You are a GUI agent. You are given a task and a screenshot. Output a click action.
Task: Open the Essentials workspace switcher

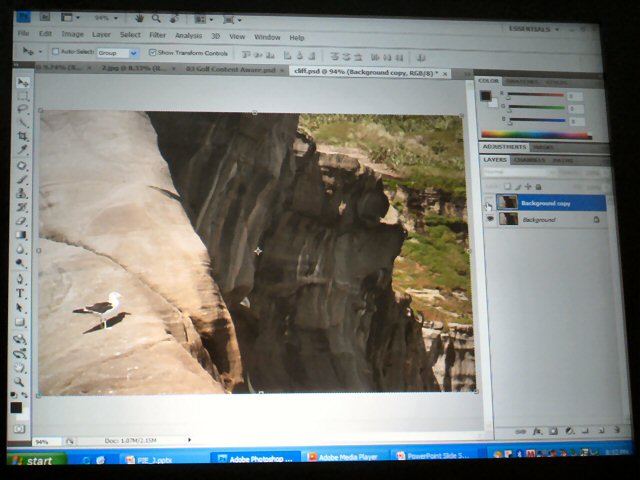(534, 29)
